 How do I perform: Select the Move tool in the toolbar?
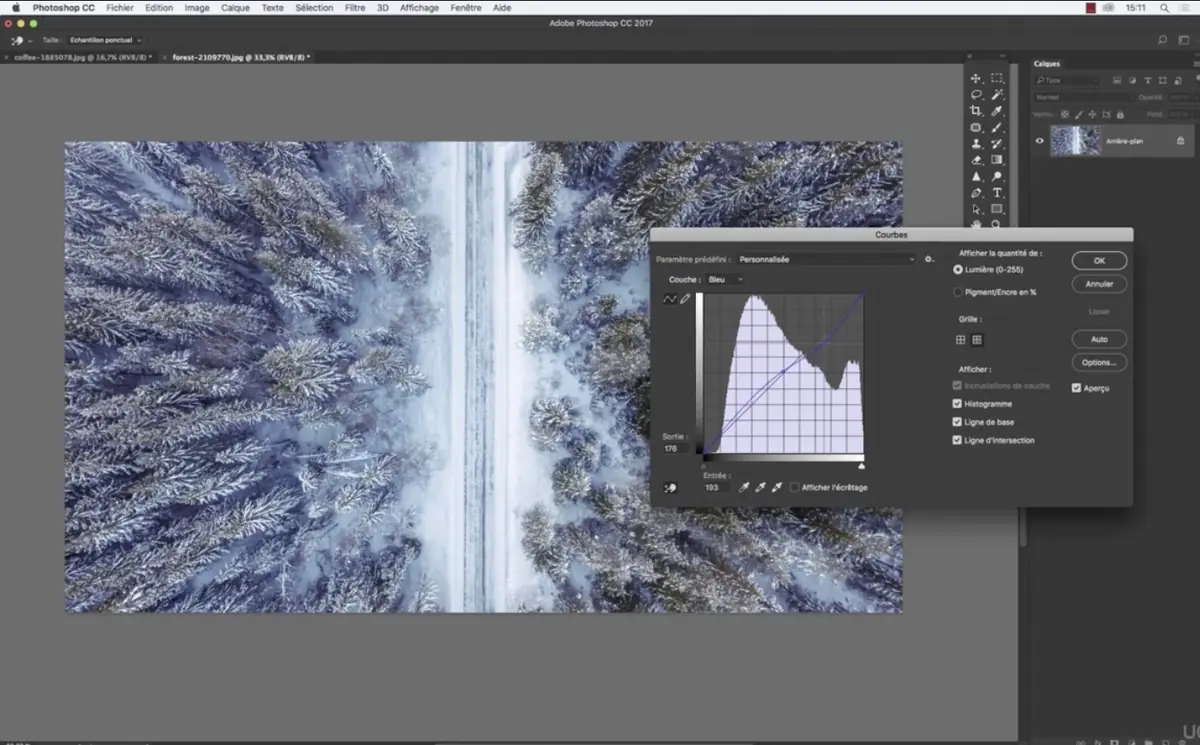pos(976,79)
